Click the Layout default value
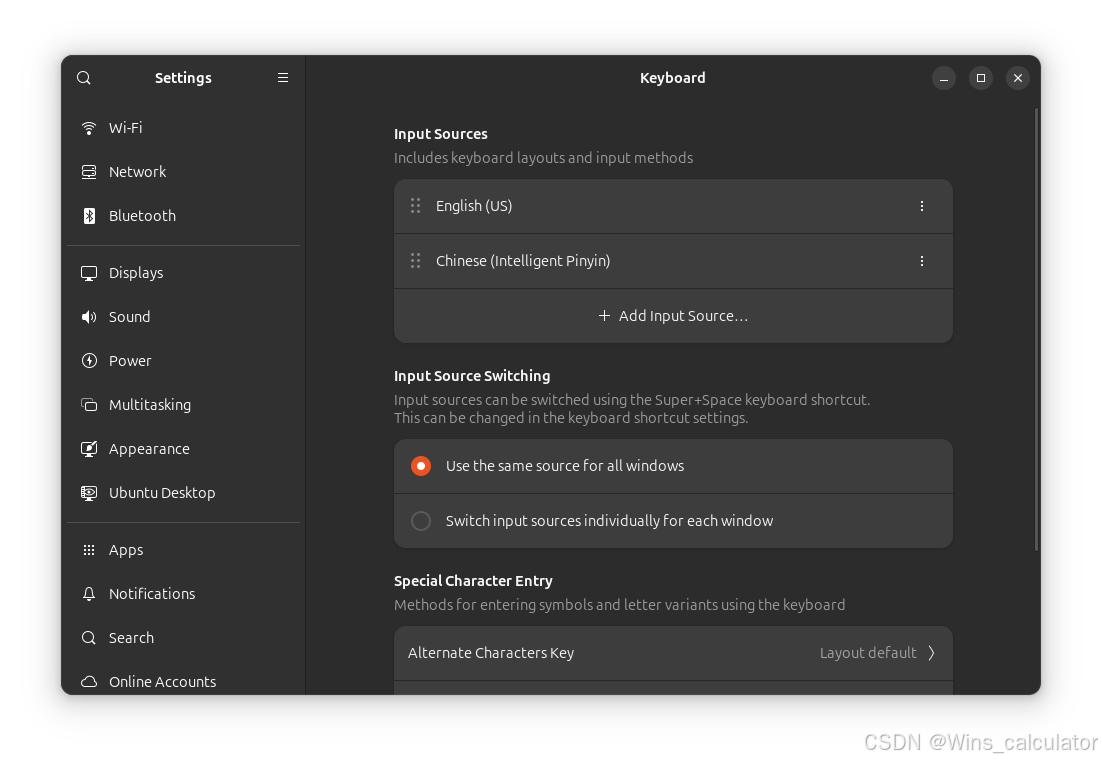Image resolution: width=1102 pixels, height=762 pixels. click(x=868, y=653)
